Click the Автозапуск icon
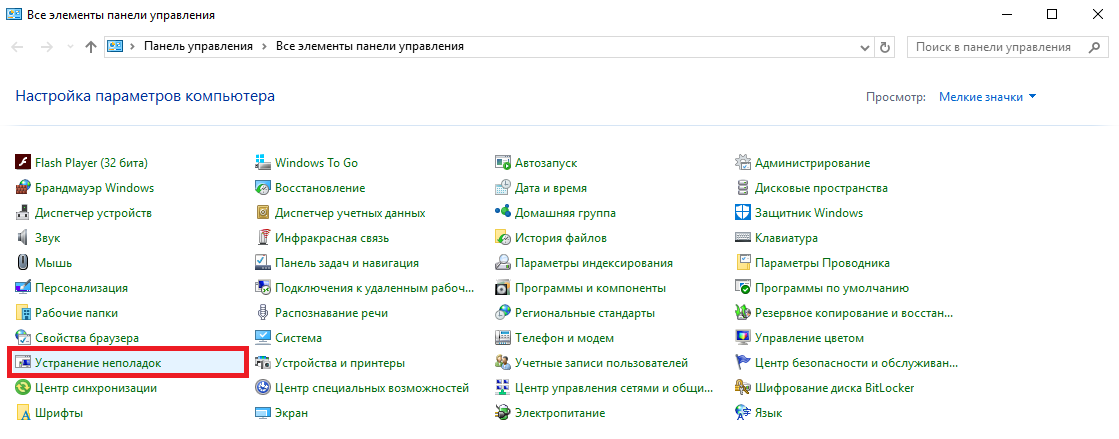The image size is (1119, 439). click(x=503, y=163)
